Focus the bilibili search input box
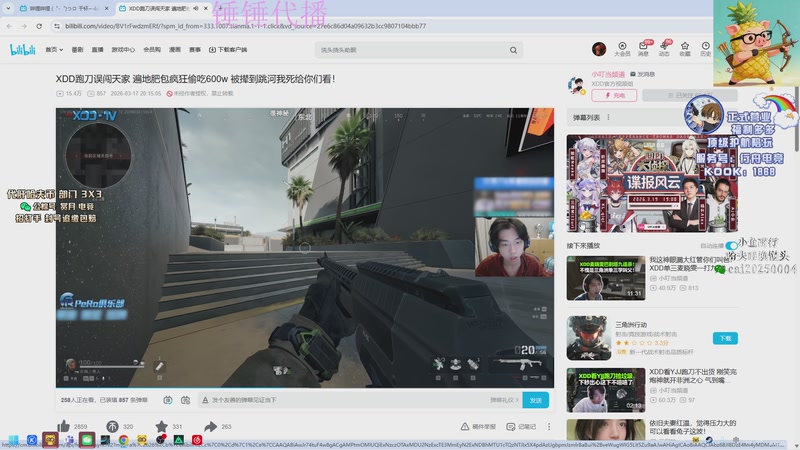This screenshot has width=800, height=450. pyautogui.click(x=411, y=50)
